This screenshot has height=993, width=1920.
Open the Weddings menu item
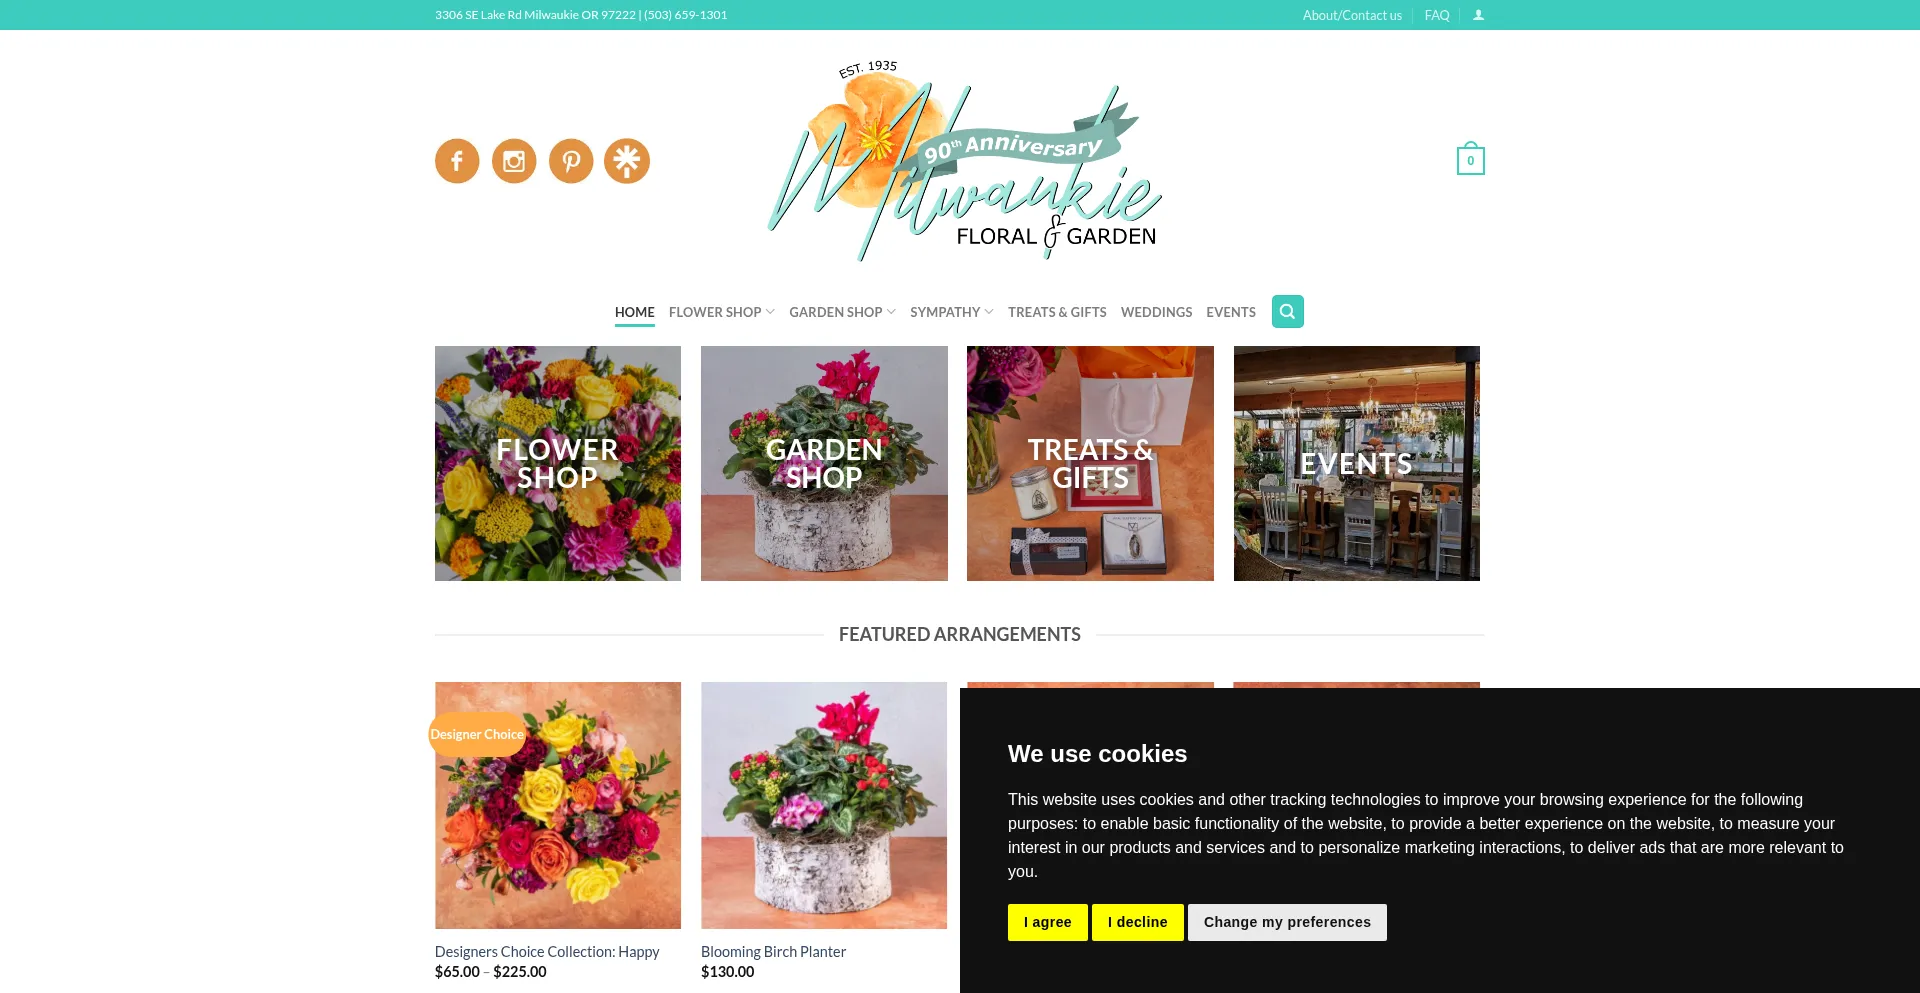(x=1156, y=312)
